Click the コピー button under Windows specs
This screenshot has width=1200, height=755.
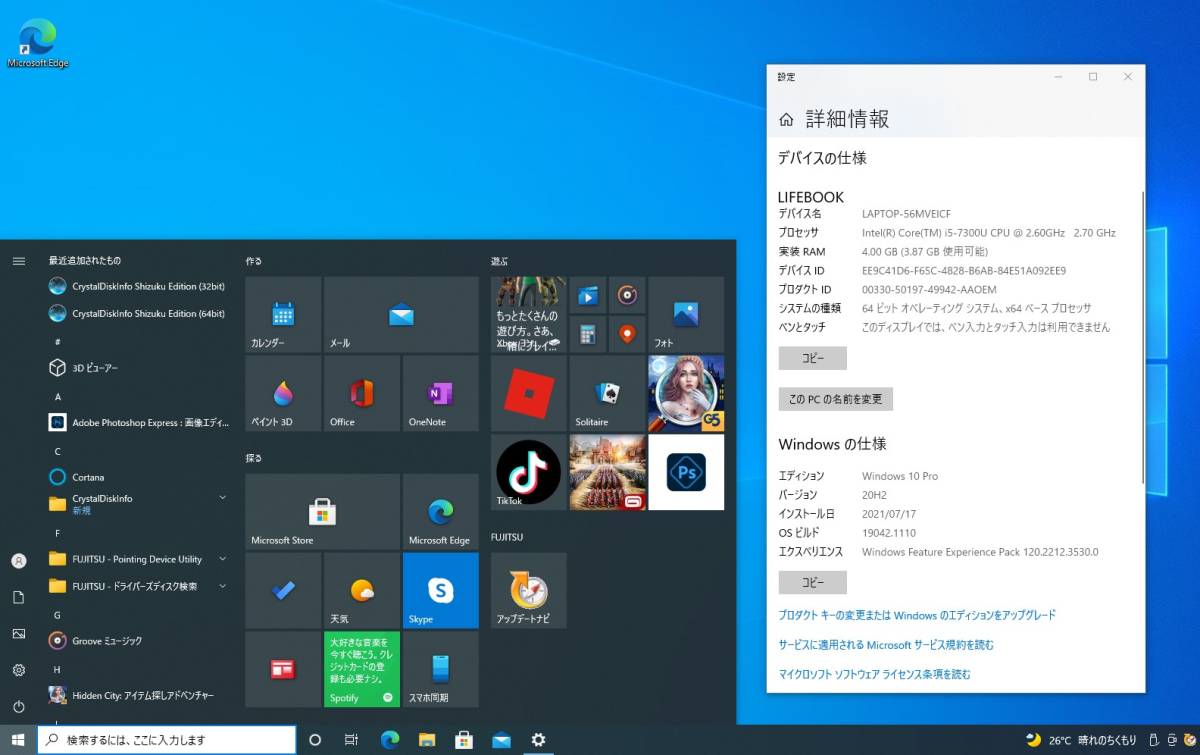(813, 582)
